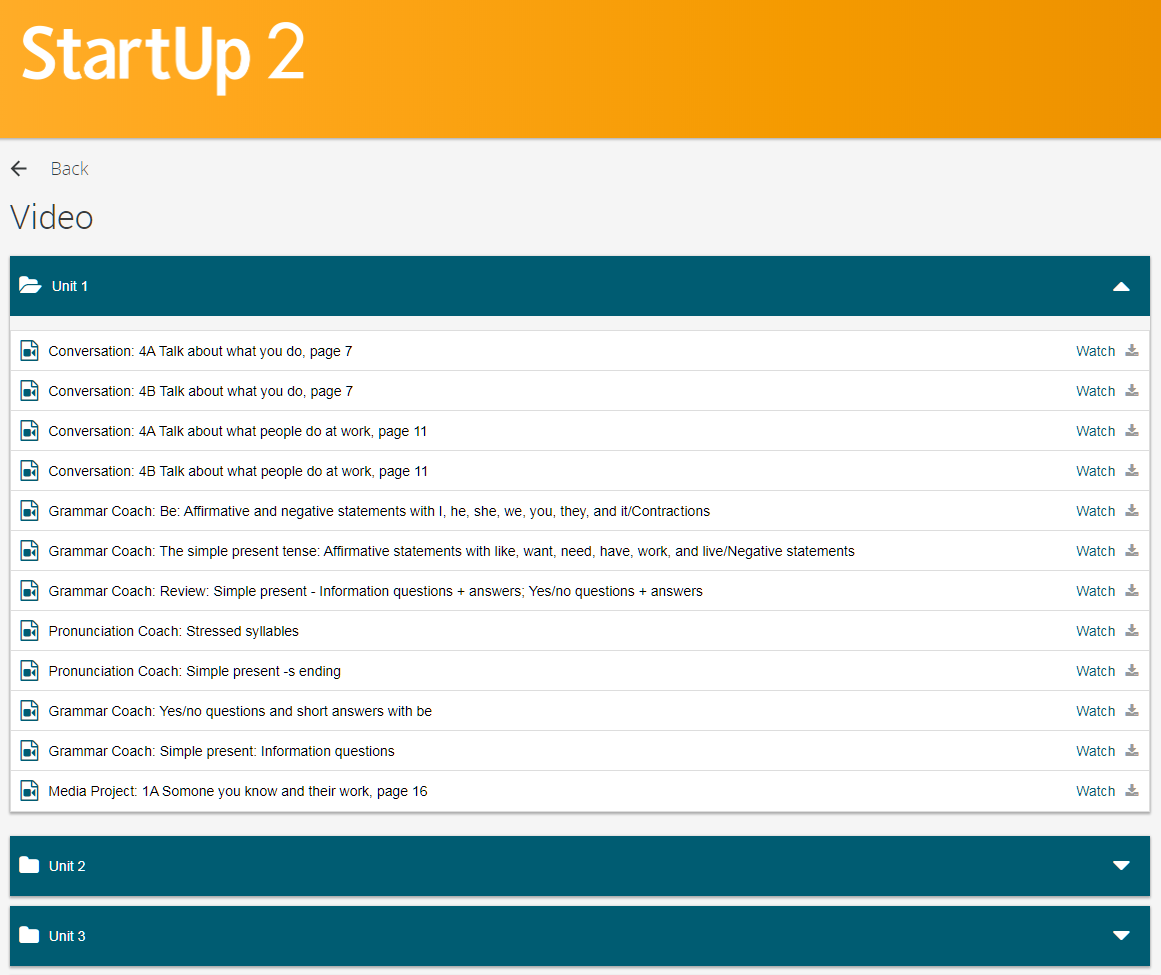Watch Grammar Coach Yes/no questions with be
1161x975 pixels.
(x=1095, y=711)
